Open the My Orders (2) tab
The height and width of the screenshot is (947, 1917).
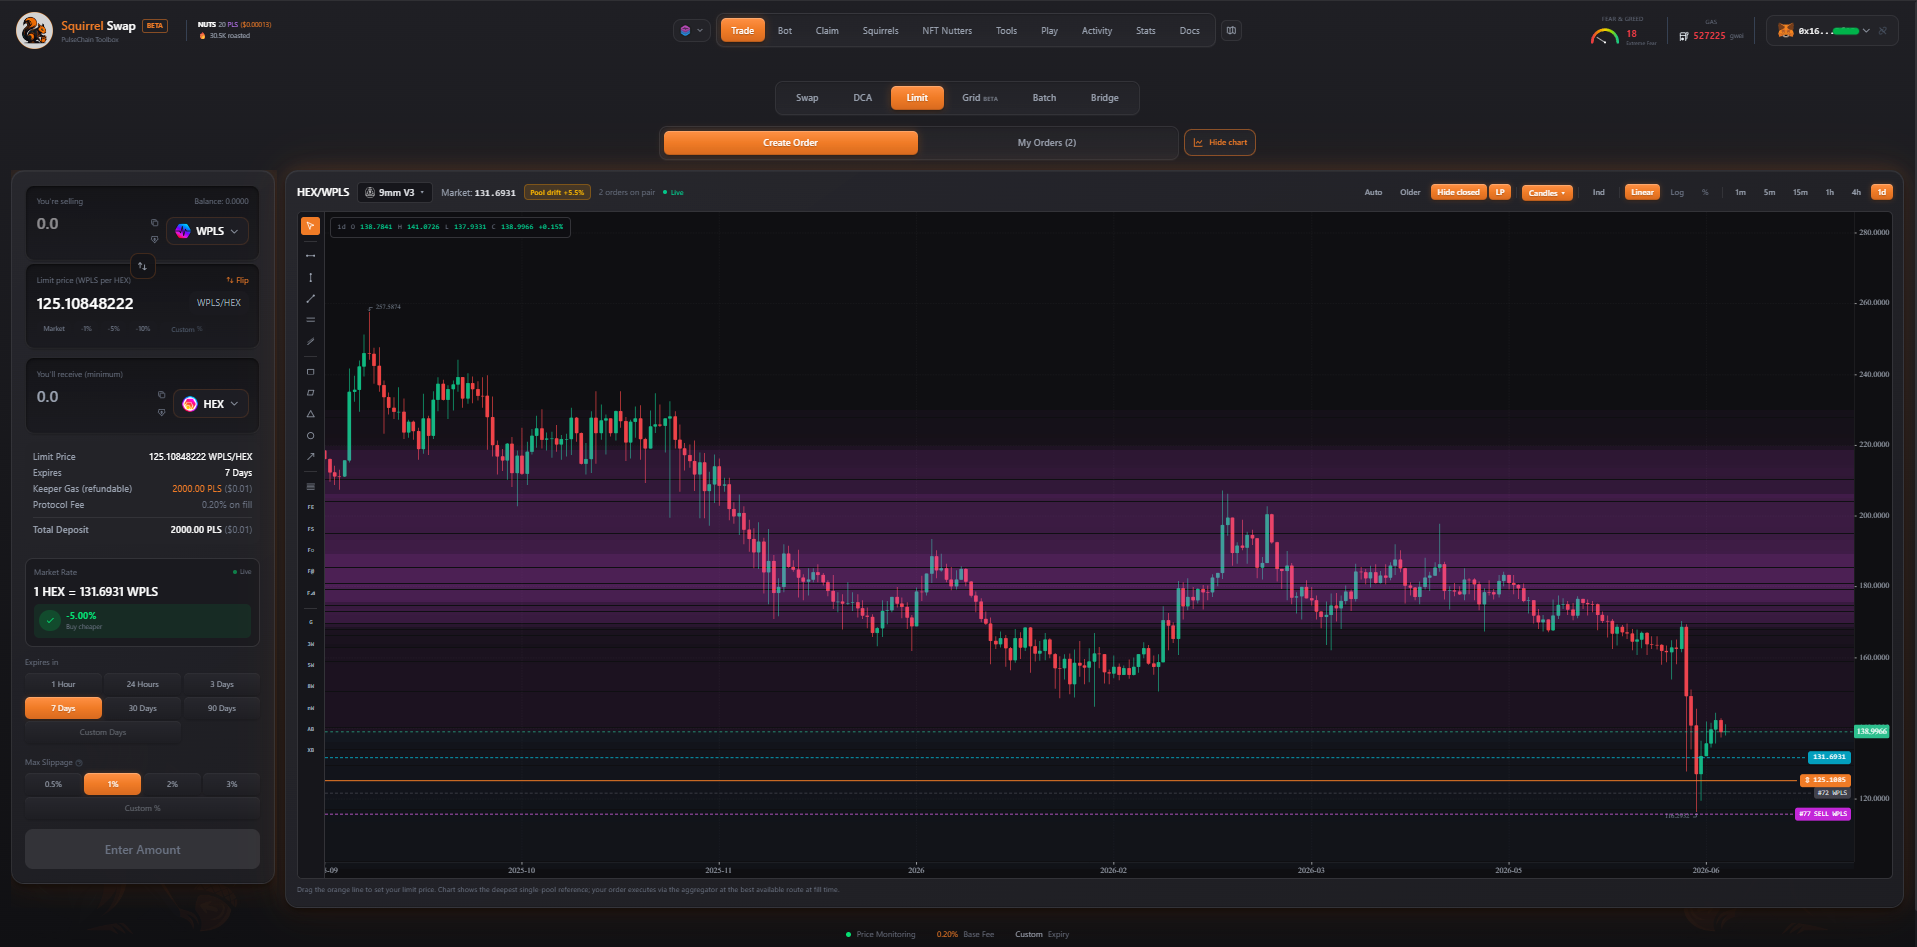pos(1047,143)
